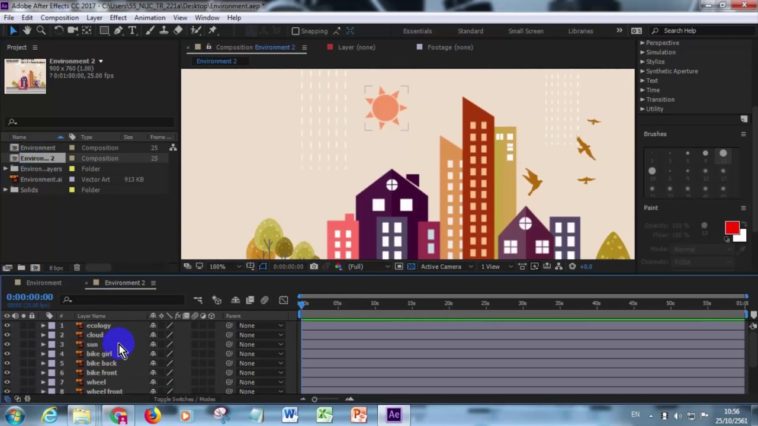The image size is (758, 426).
Task: Click the red foreground color swatch
Action: pyautogui.click(x=732, y=228)
